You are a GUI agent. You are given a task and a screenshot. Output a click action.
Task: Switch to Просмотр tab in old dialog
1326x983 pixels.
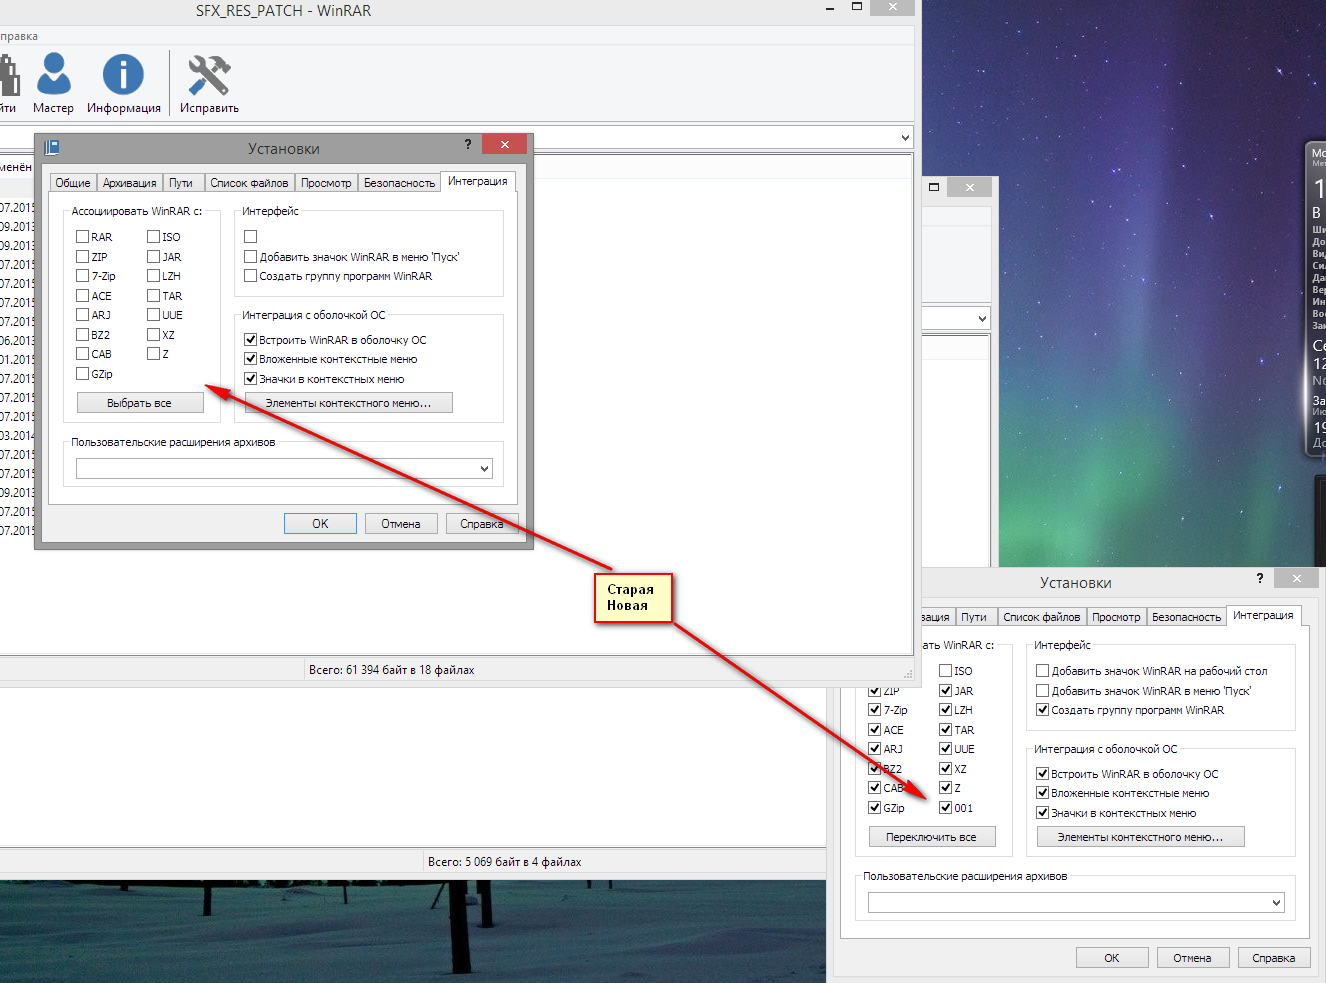point(326,183)
